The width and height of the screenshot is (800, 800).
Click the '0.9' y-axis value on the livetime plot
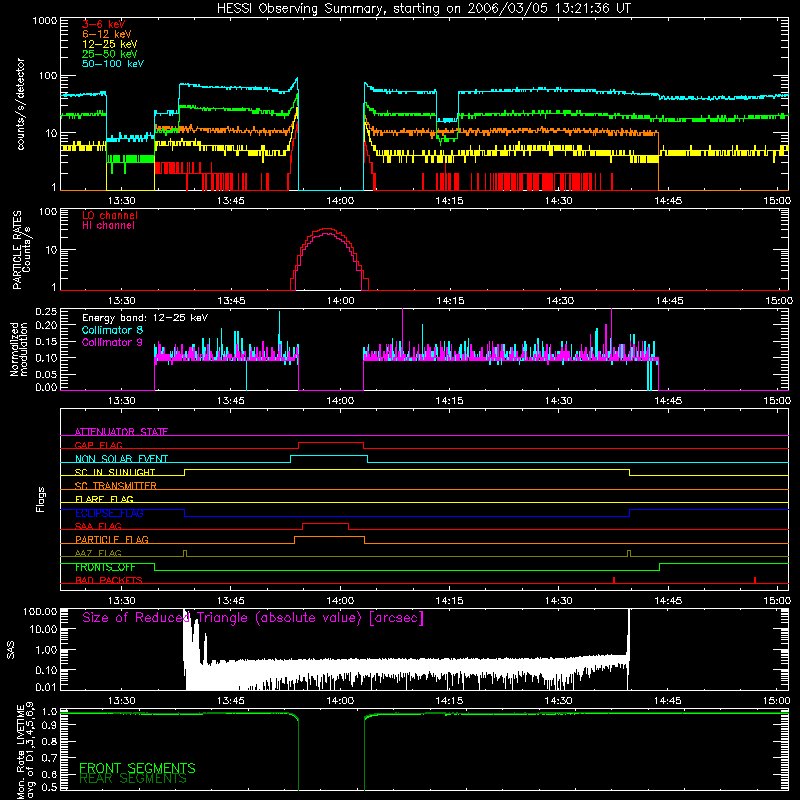coord(49,726)
